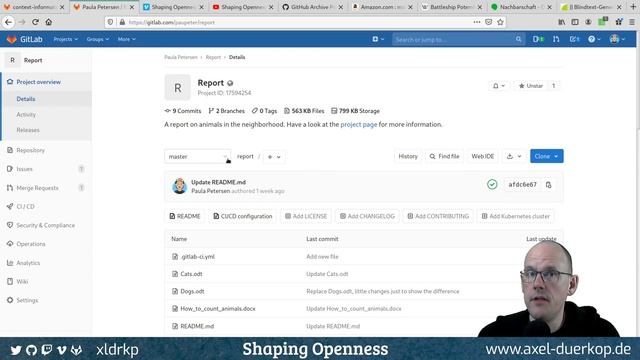Go back with browser back arrow

click(9, 22)
